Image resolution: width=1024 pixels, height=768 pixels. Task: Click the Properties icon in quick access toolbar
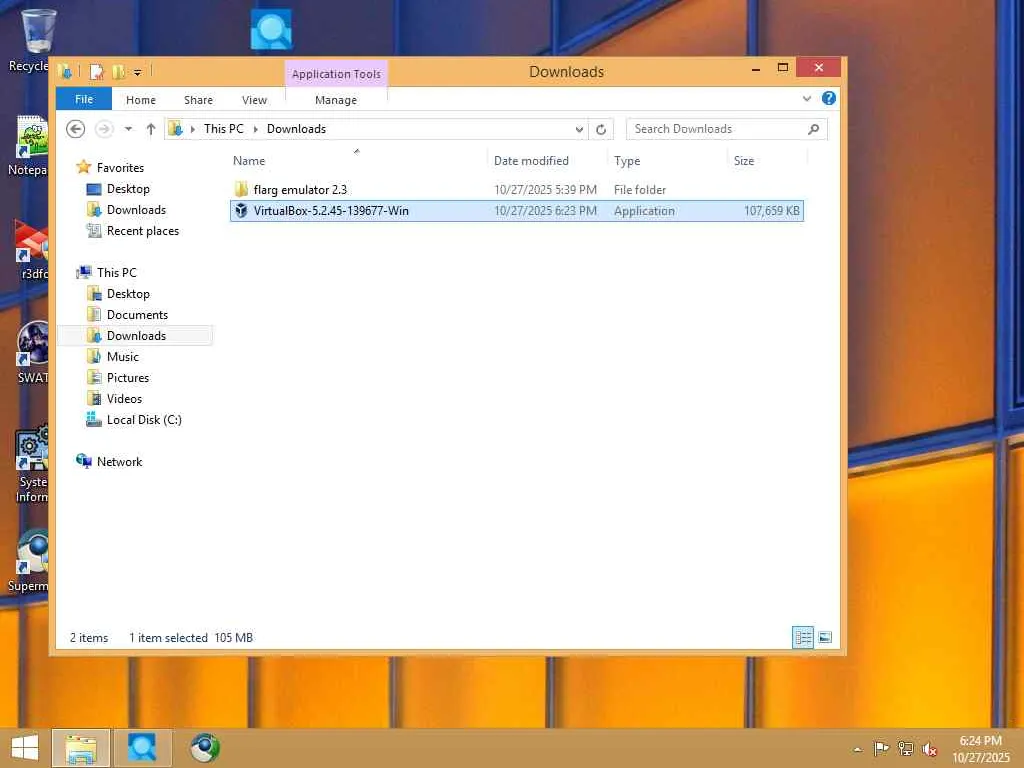97,72
